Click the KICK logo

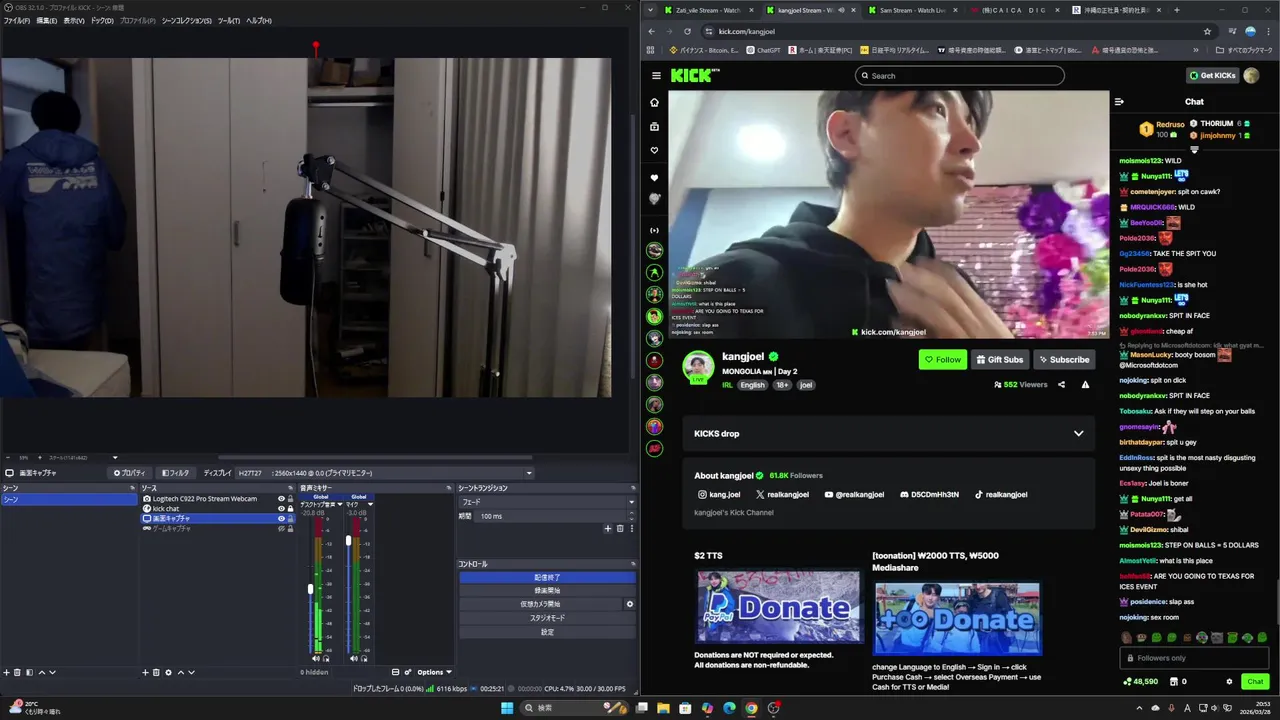(693, 75)
